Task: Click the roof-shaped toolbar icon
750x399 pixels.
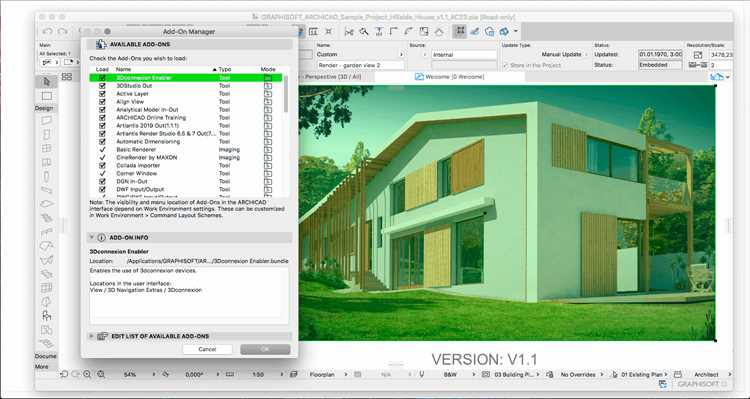Action: click(439, 32)
